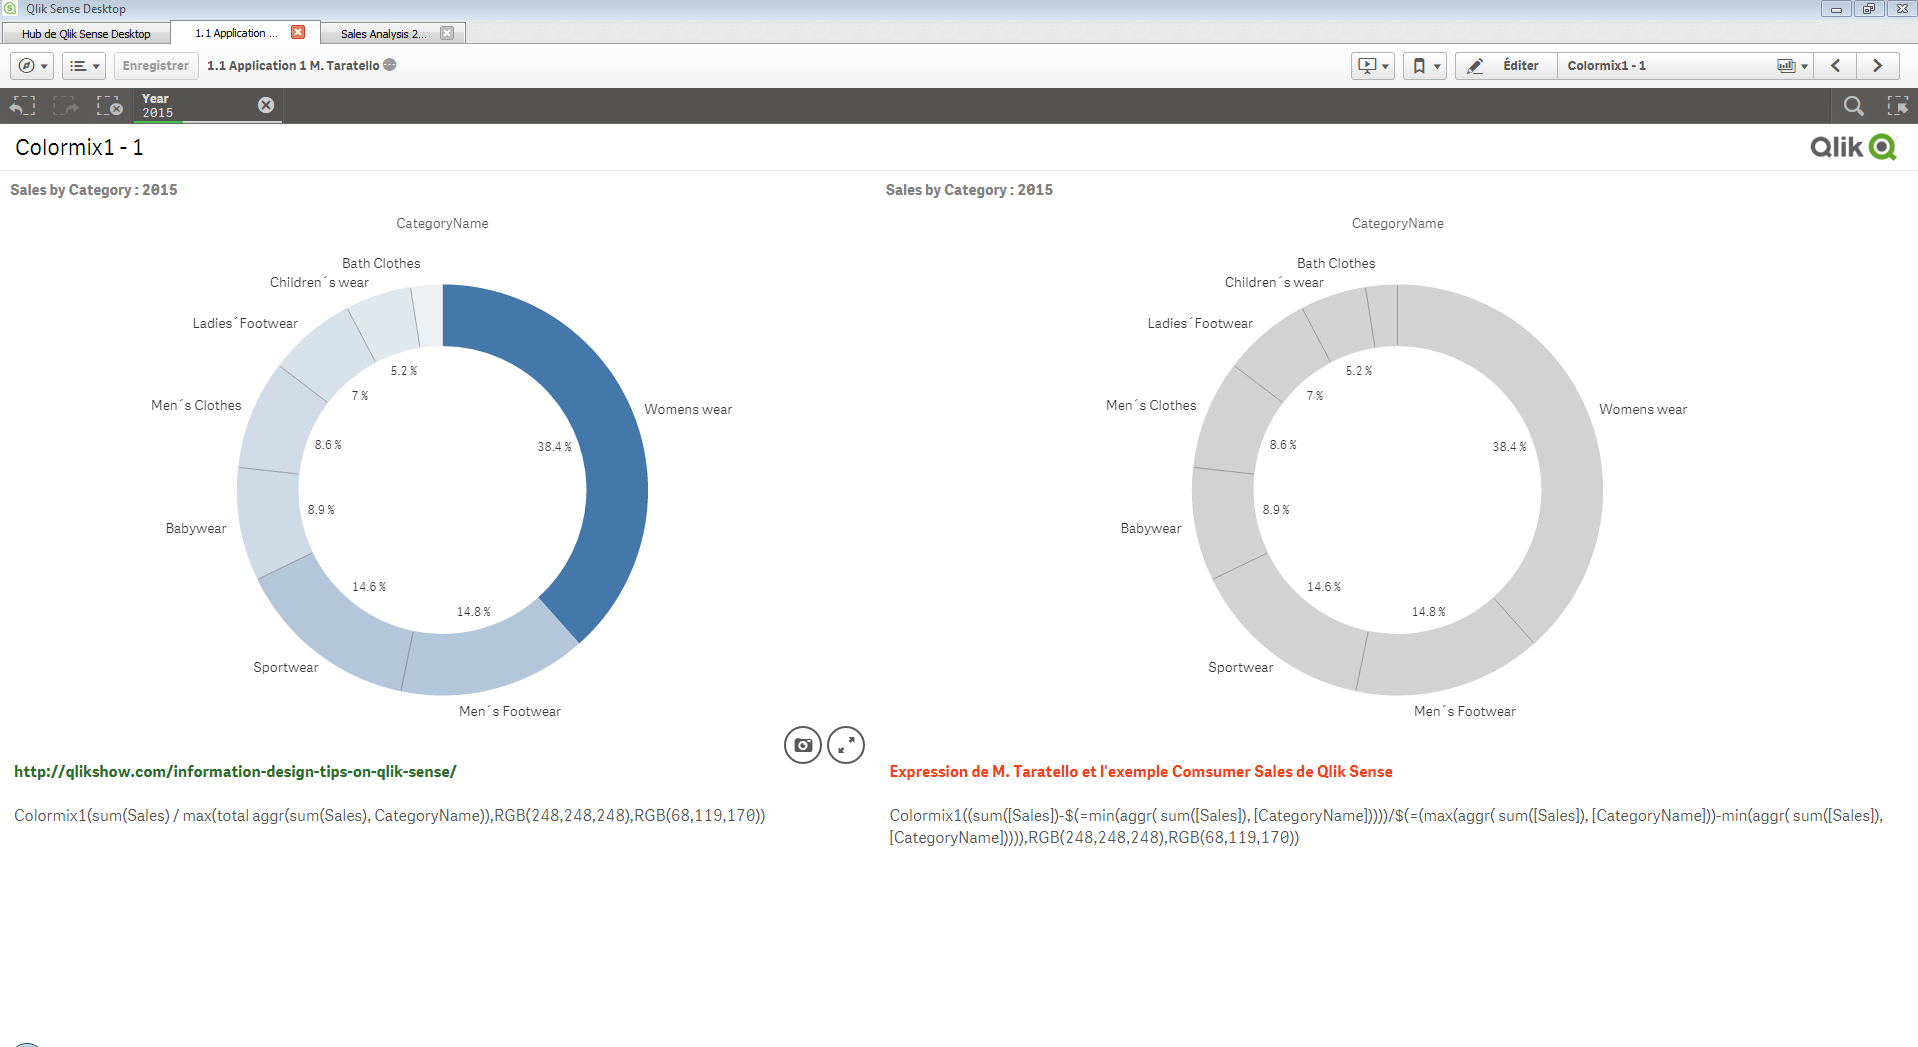Click Babywear label beside gray chart

pyautogui.click(x=1151, y=529)
